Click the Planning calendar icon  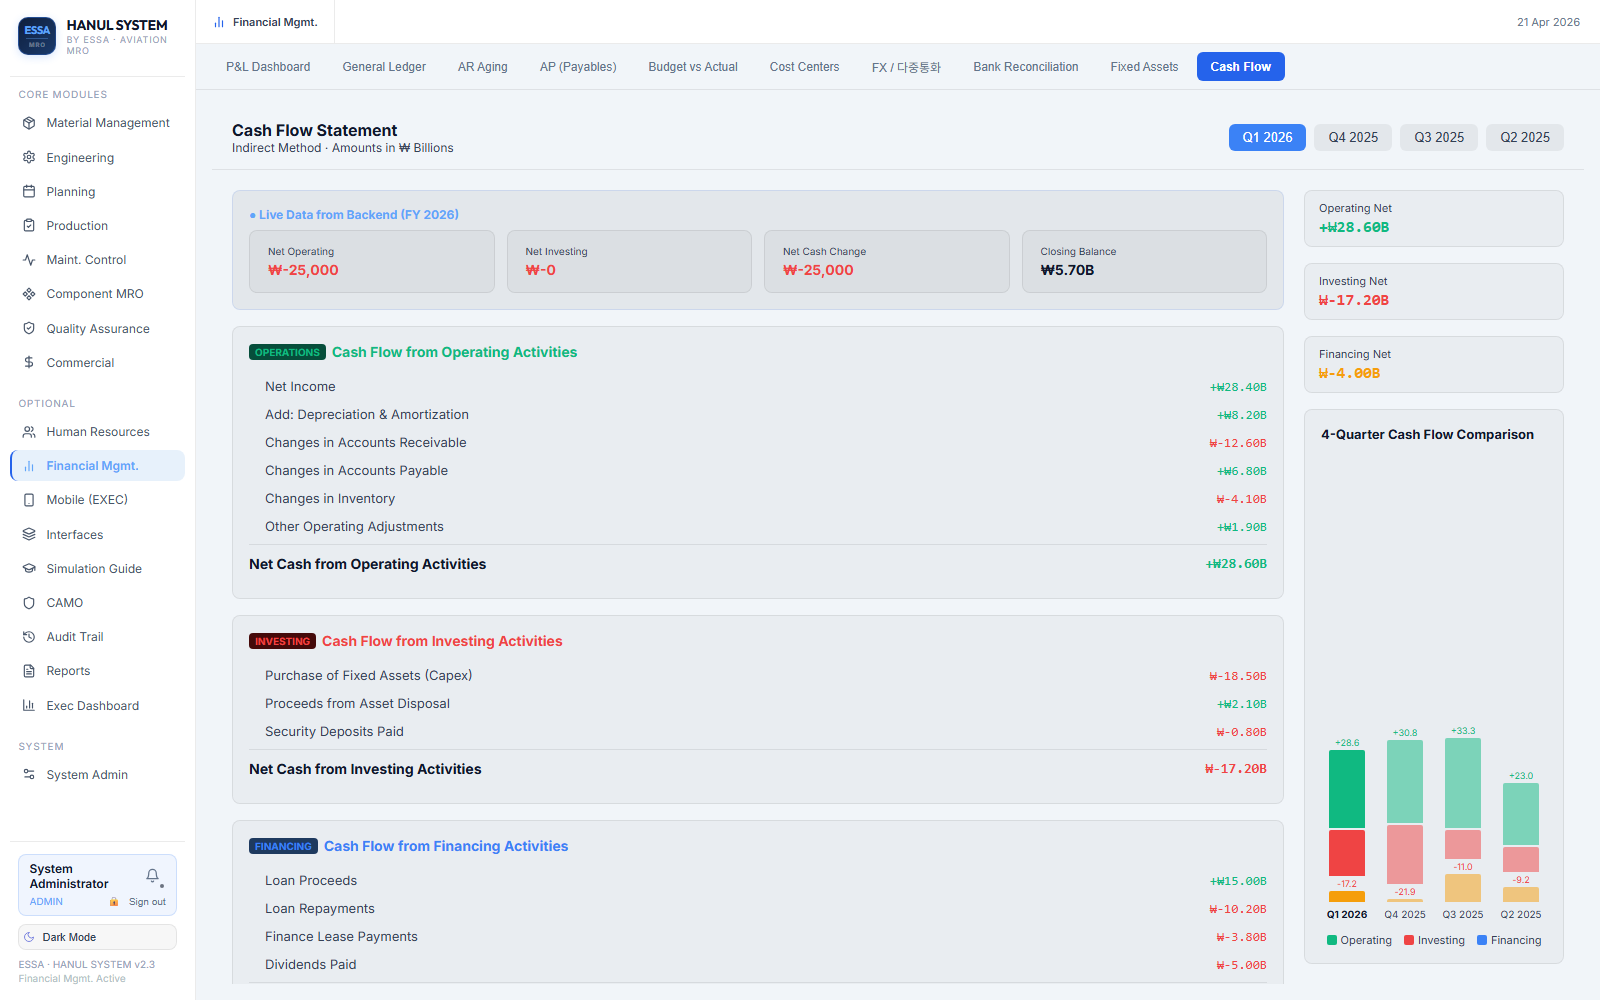[29, 192]
